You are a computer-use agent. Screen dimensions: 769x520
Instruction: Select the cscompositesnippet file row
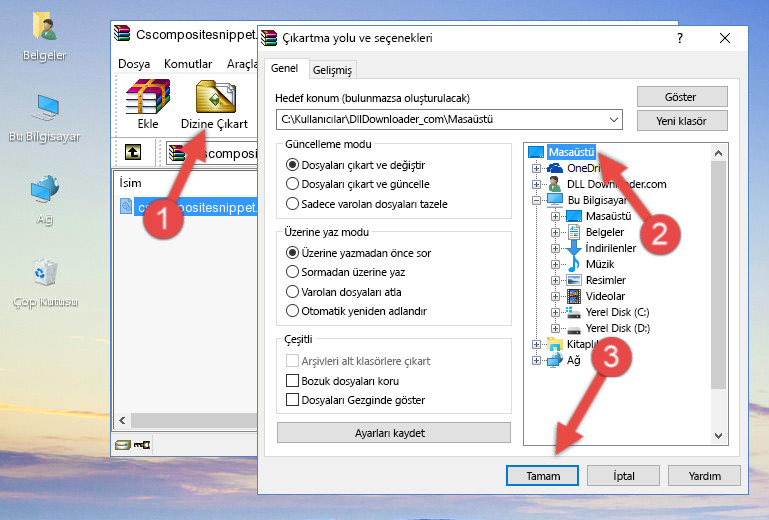click(189, 207)
